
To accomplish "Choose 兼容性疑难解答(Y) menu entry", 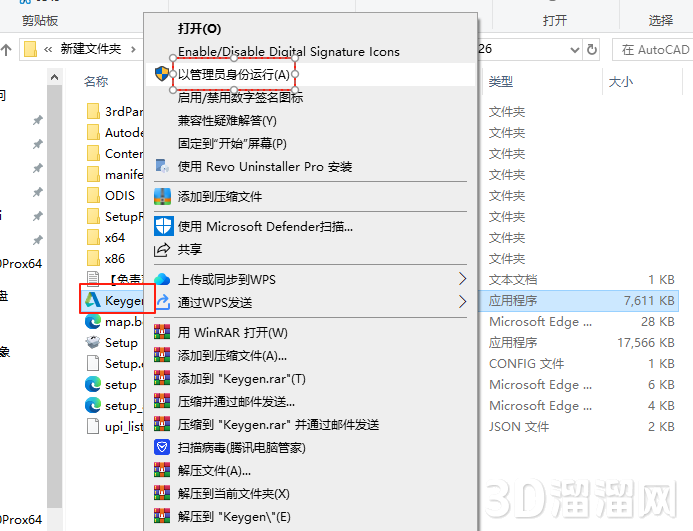I will click(227, 120).
